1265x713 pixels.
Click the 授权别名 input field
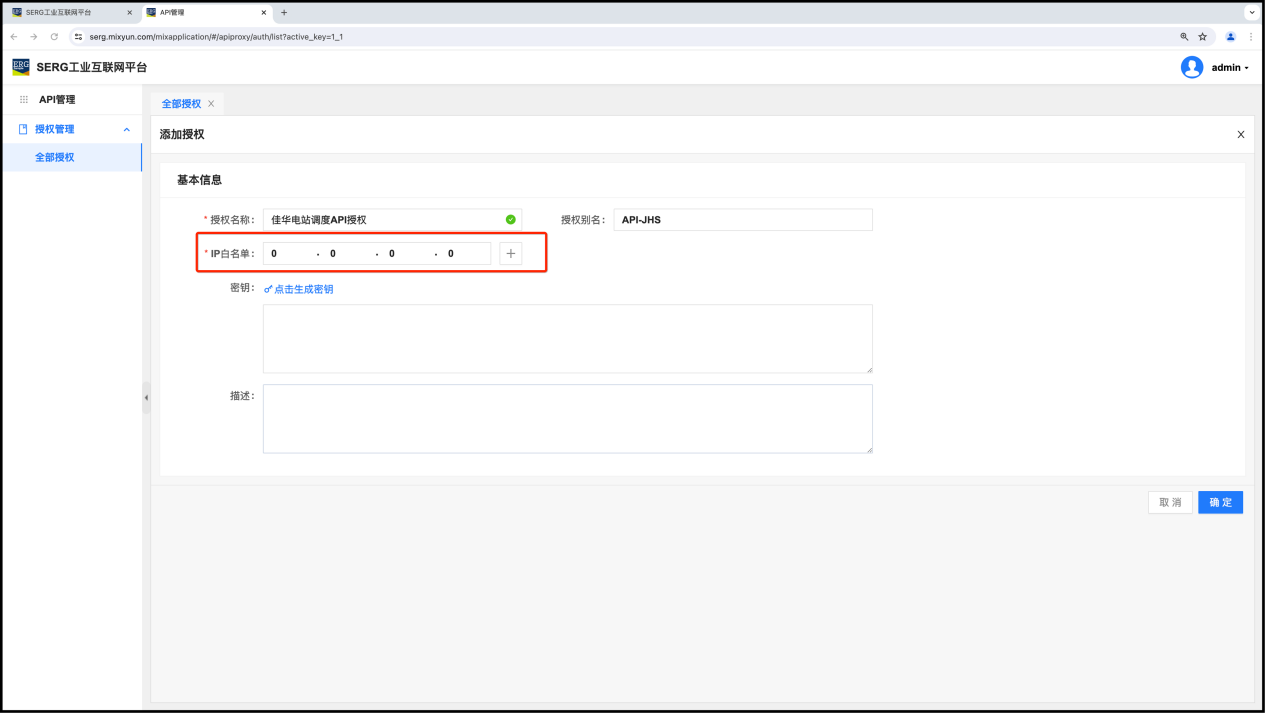pyautogui.click(x=742, y=220)
